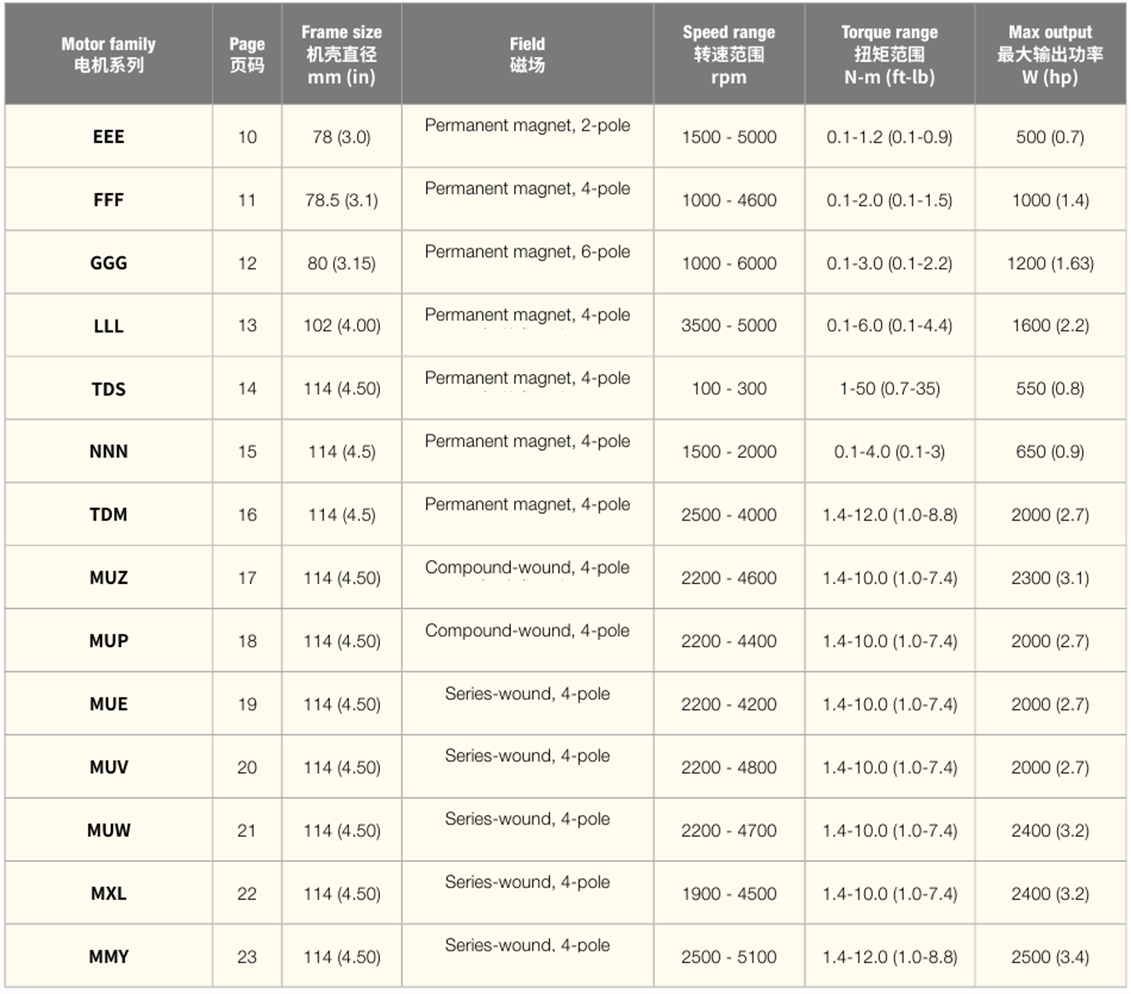This screenshot has width=1131, height=994.
Task: Click page number 11 for FFF
Action: click(x=247, y=200)
